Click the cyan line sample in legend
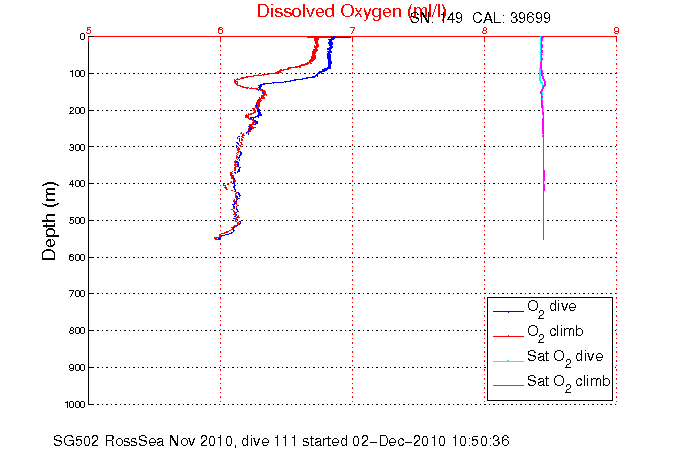This screenshot has width=681, height=454. click(x=508, y=361)
